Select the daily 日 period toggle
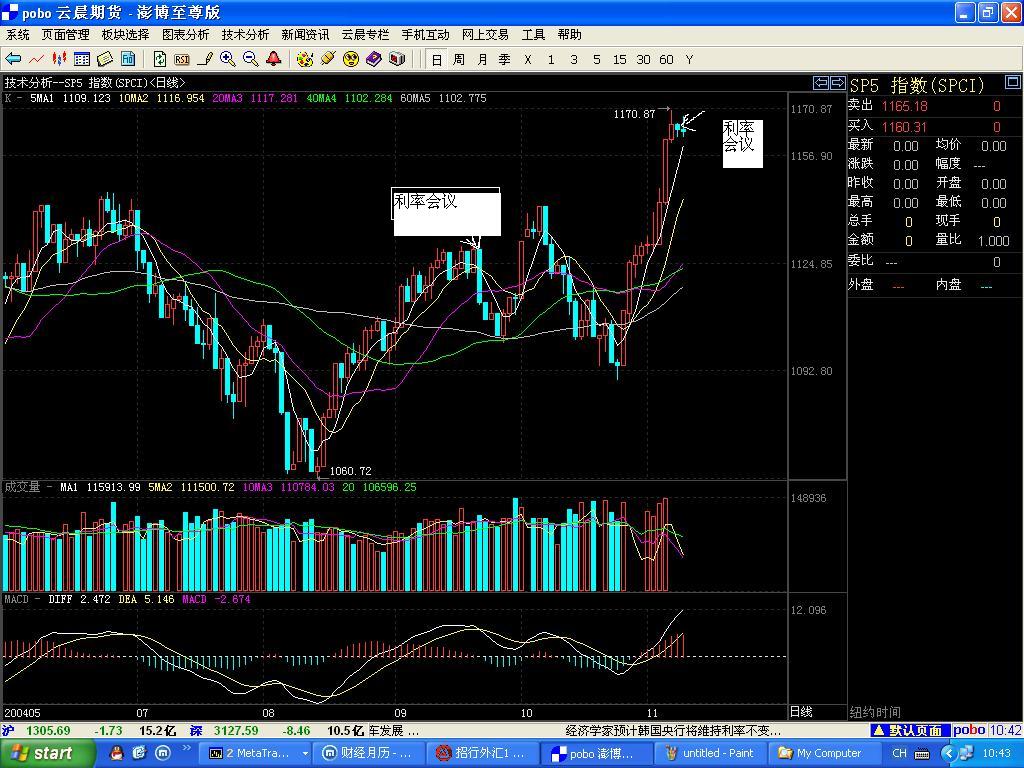1024x768 pixels. (x=437, y=59)
